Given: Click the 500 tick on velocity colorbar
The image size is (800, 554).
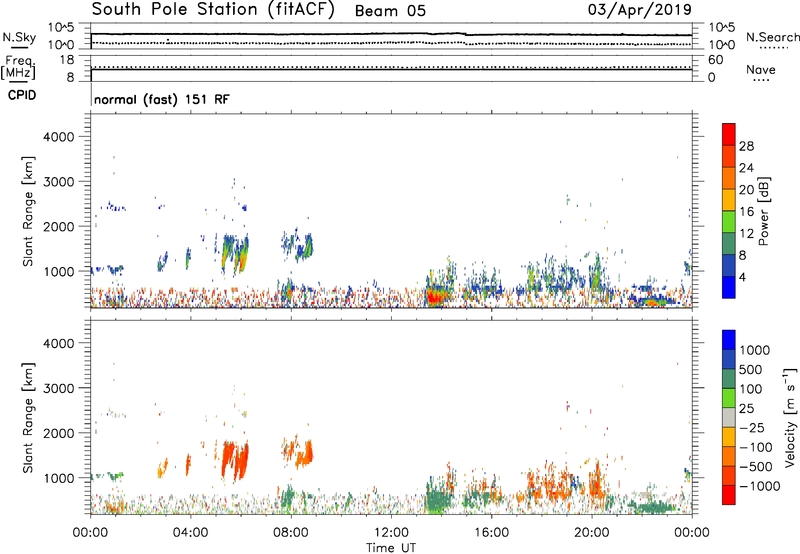Looking at the screenshot, I should click(751, 369).
